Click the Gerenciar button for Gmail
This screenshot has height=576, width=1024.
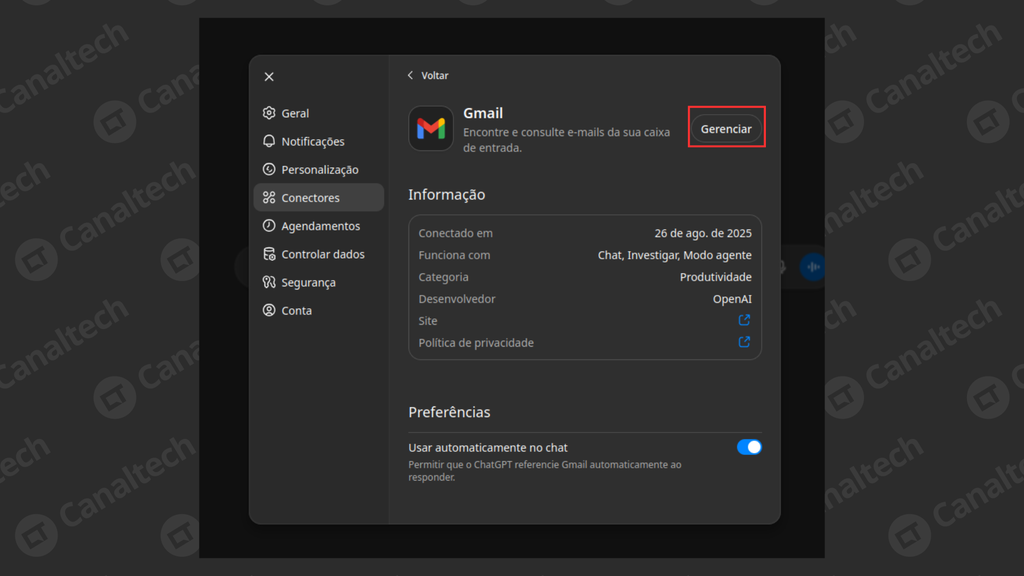point(726,129)
